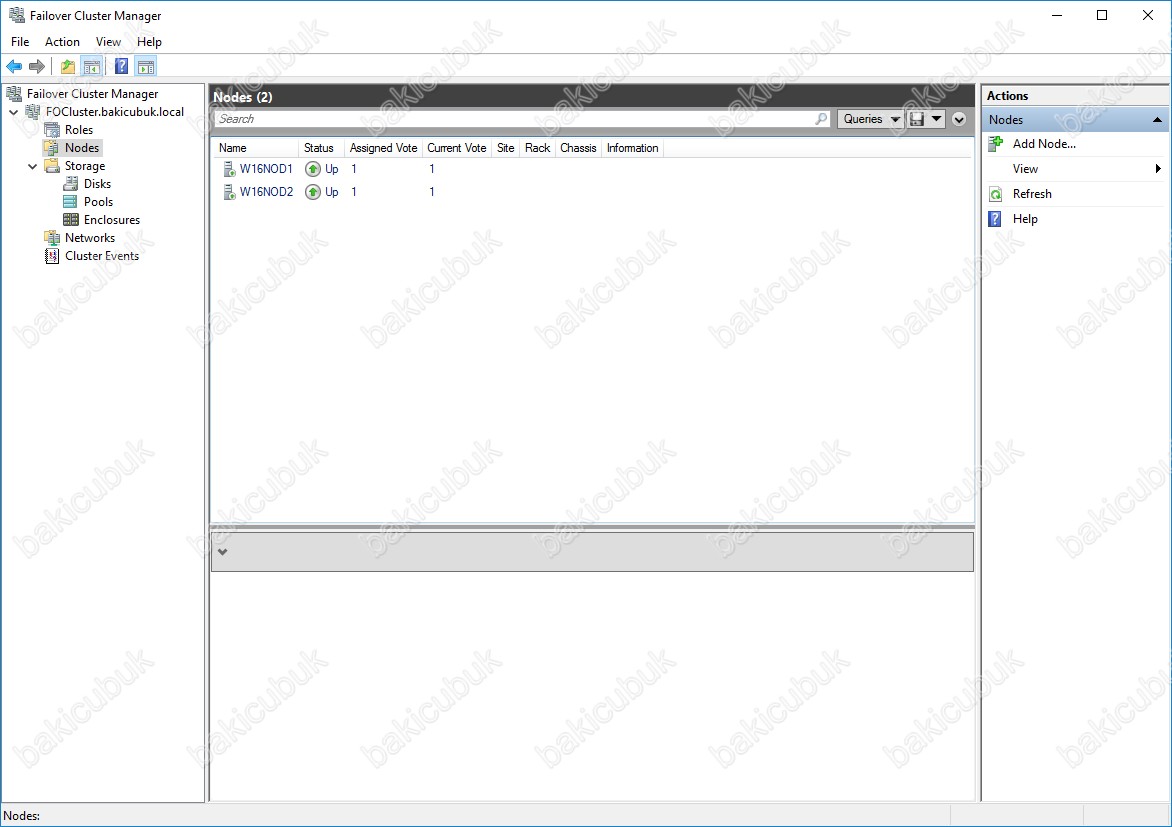Select the W16NOD1 node name

266,169
